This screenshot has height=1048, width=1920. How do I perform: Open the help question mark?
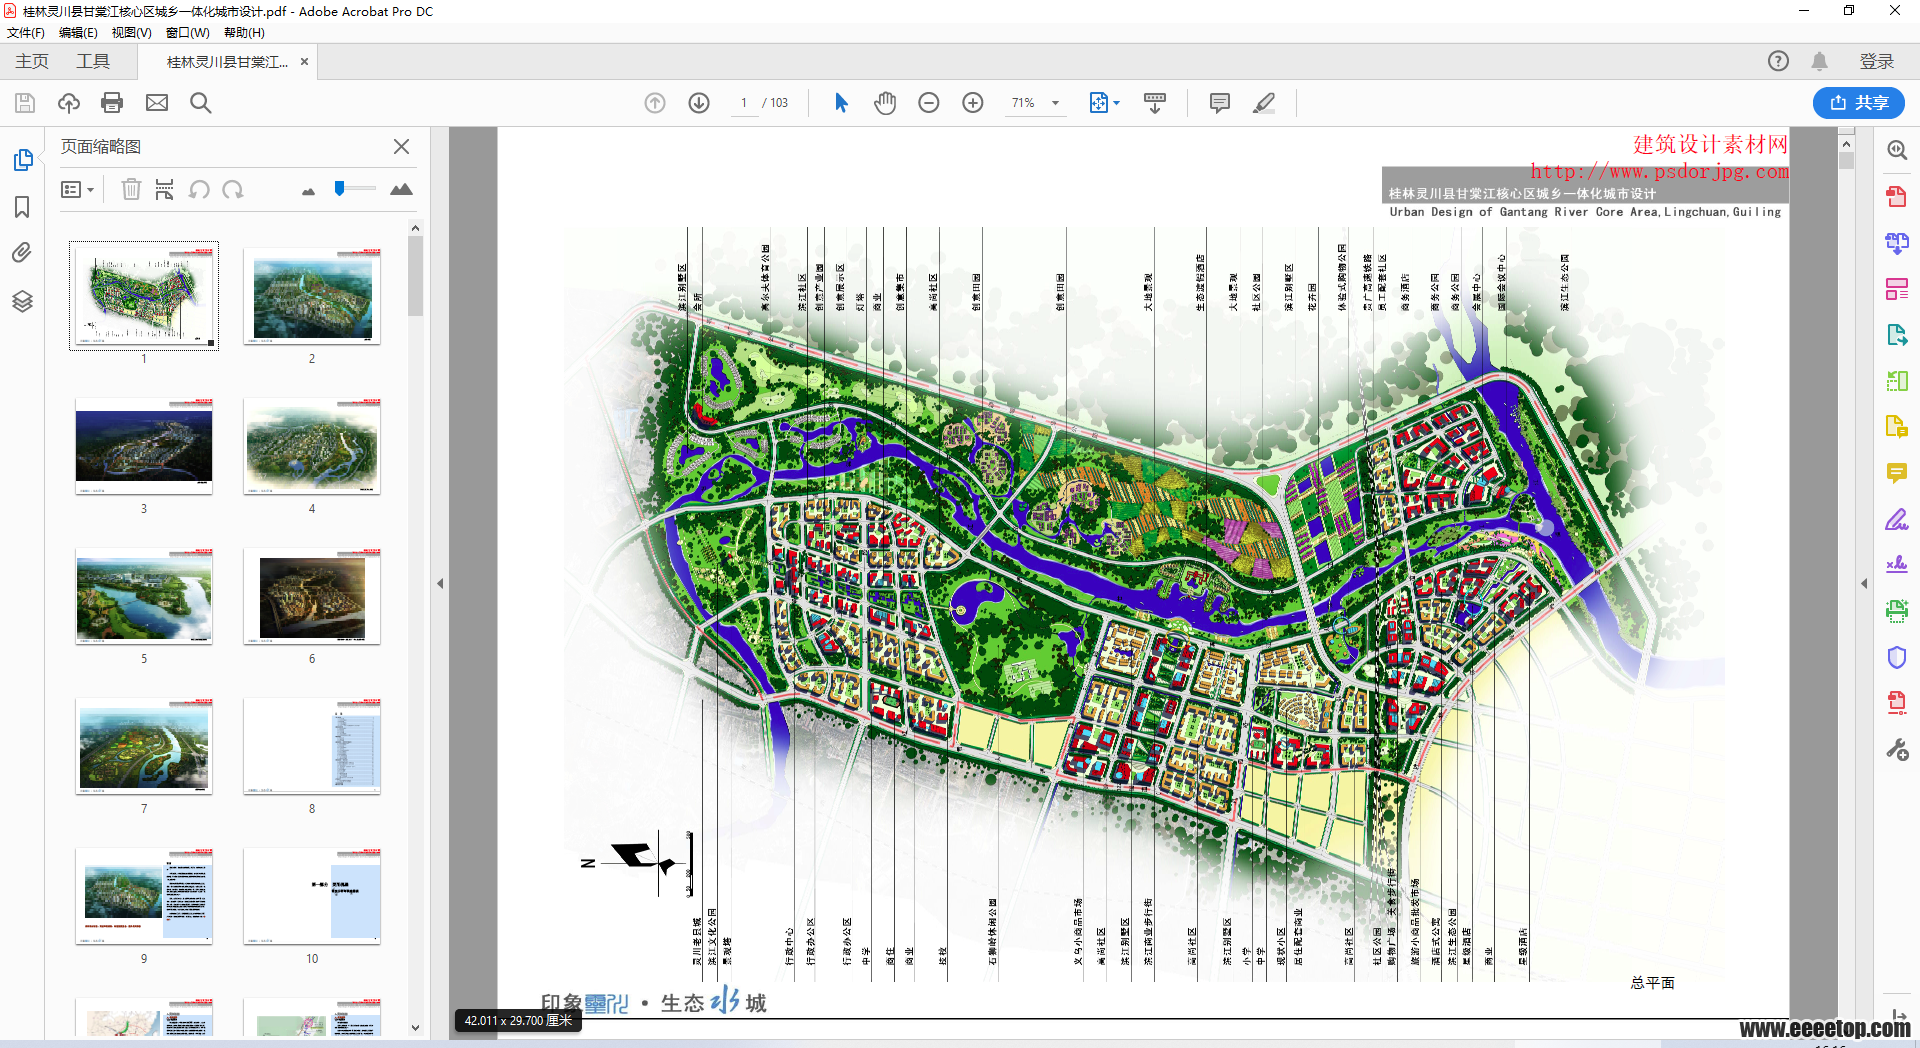click(1778, 61)
